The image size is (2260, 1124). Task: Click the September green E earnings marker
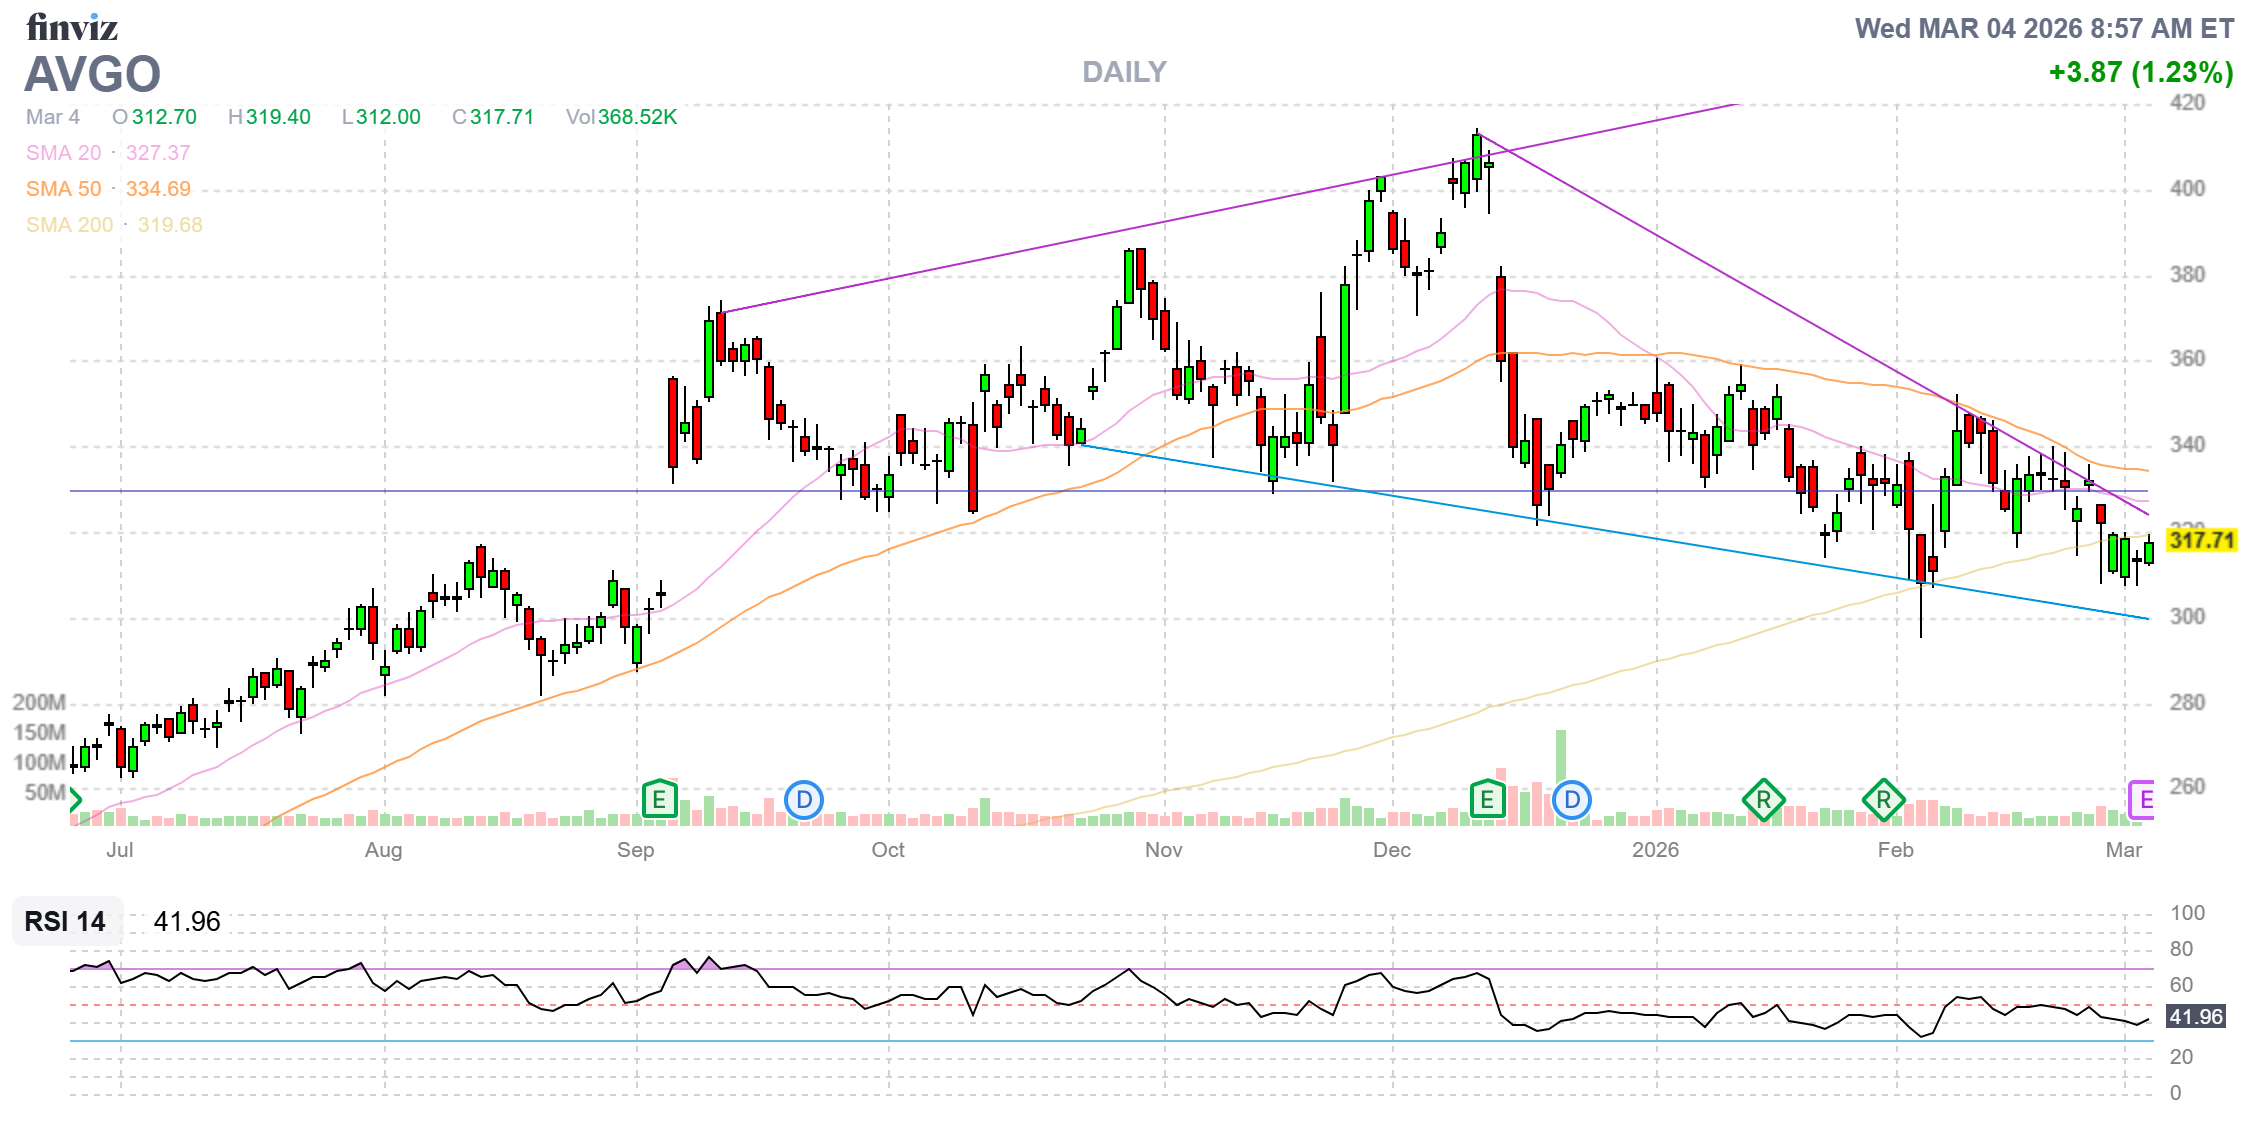pyautogui.click(x=659, y=800)
